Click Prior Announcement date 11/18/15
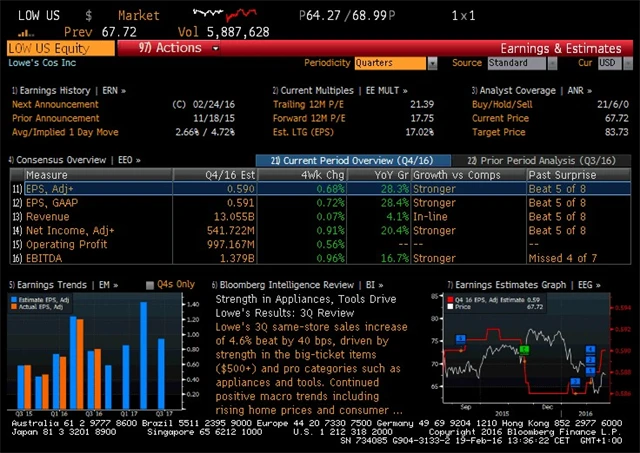 [214, 118]
